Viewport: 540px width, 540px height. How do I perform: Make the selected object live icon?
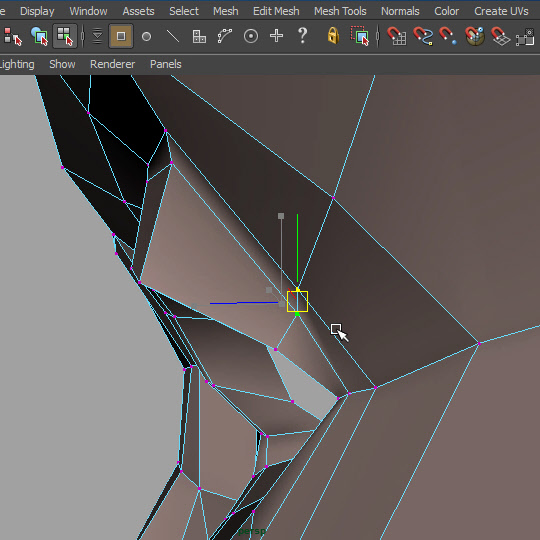(525, 37)
